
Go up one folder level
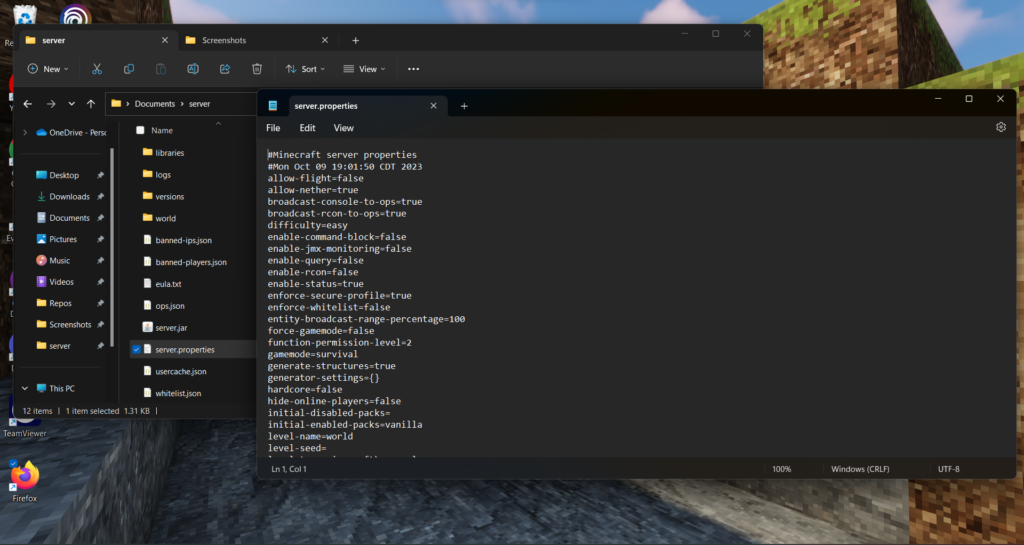point(91,104)
